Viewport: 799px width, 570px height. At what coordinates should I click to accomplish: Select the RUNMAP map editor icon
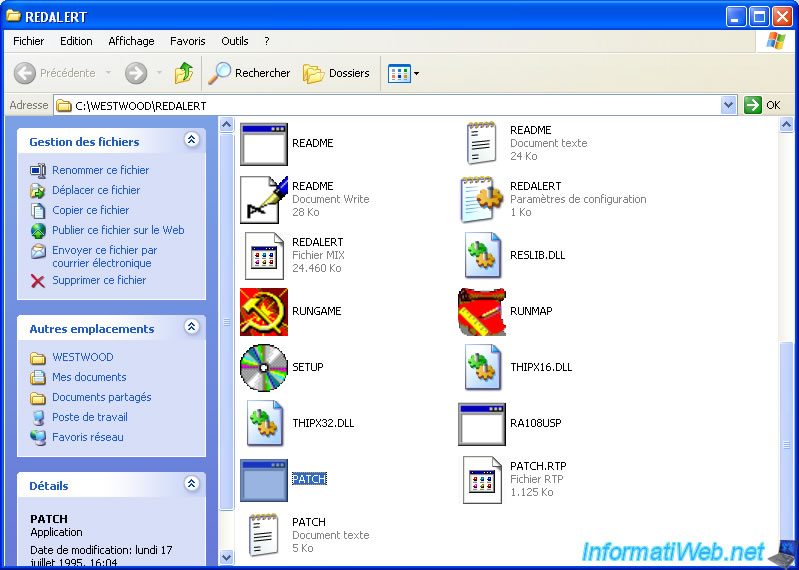click(482, 312)
